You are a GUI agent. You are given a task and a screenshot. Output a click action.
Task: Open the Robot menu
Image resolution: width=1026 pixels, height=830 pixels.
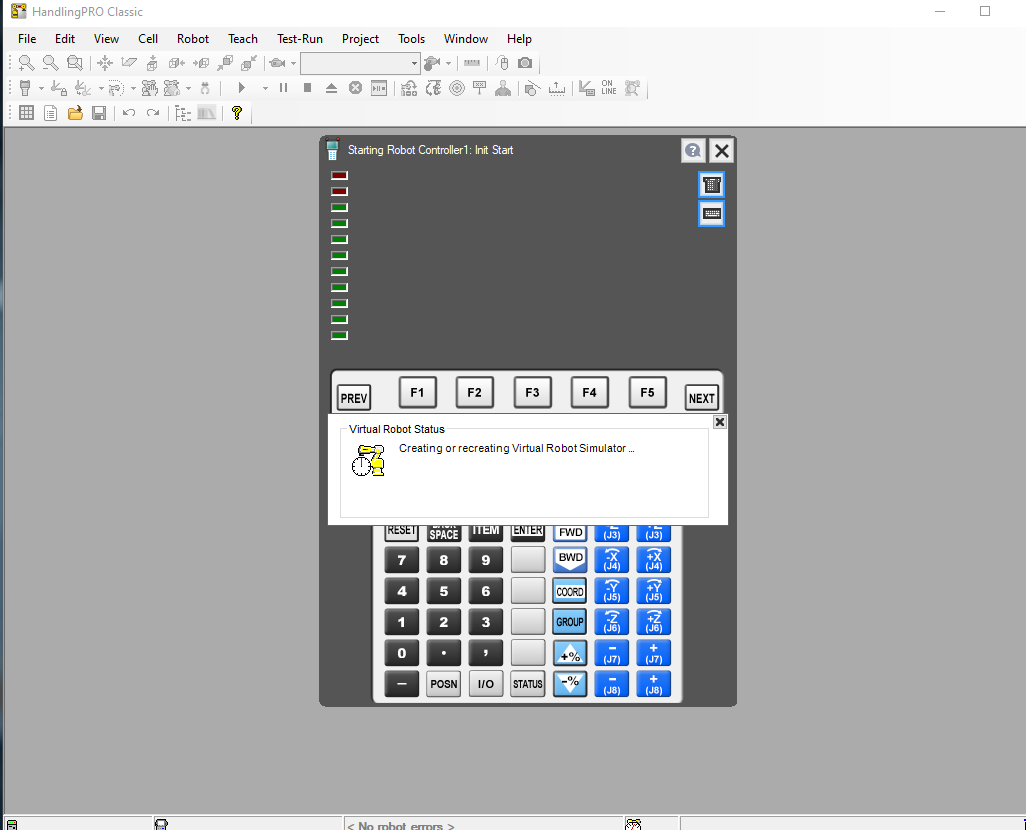[x=192, y=39]
